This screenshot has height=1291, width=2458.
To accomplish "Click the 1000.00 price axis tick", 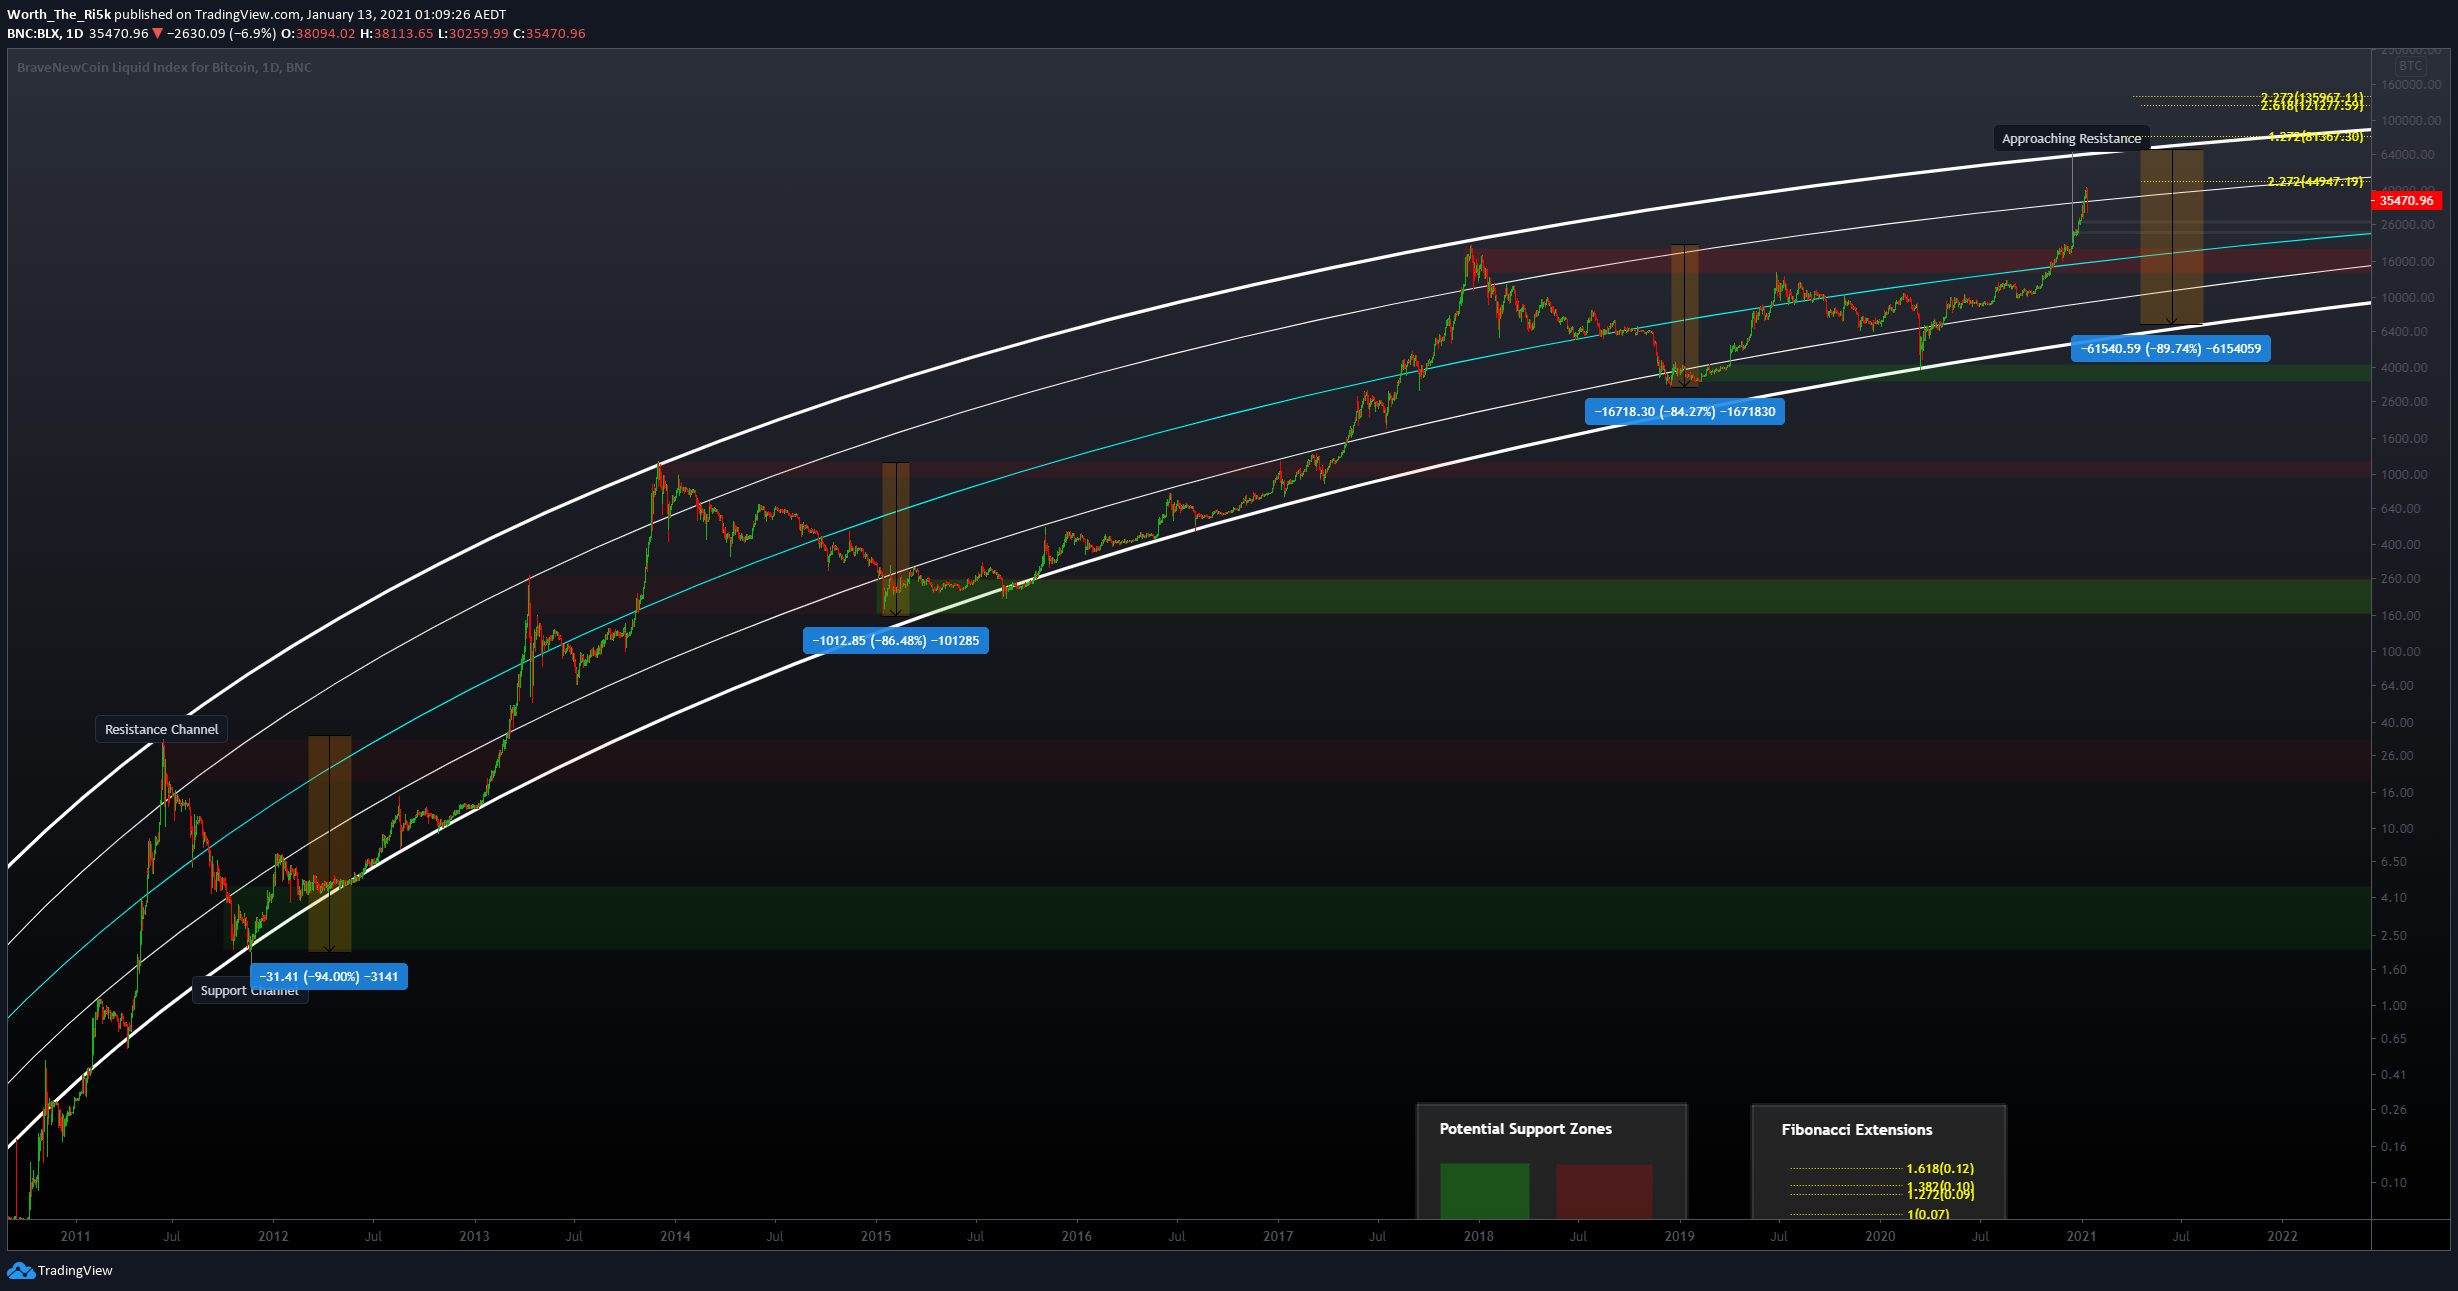I will tap(2404, 475).
